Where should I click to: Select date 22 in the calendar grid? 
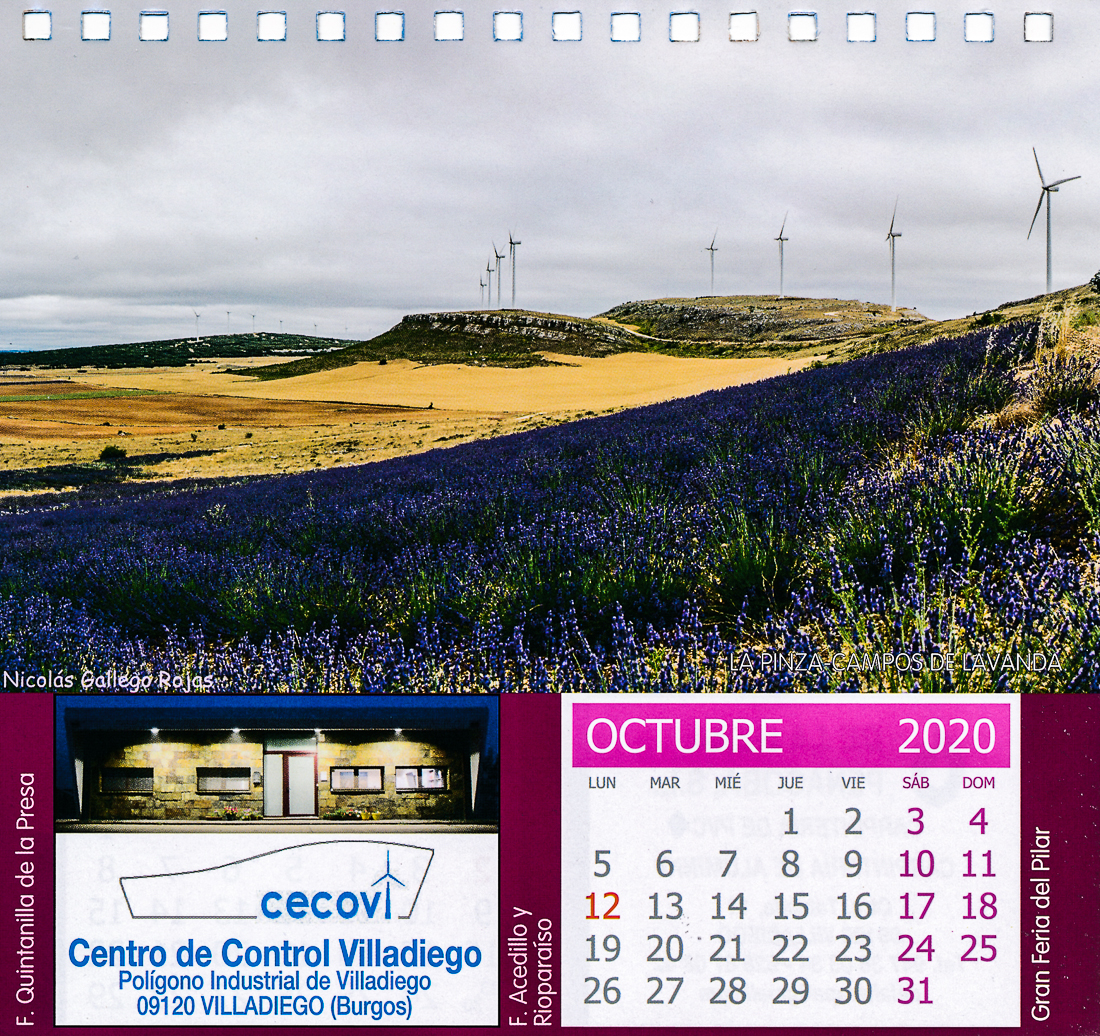(791, 949)
